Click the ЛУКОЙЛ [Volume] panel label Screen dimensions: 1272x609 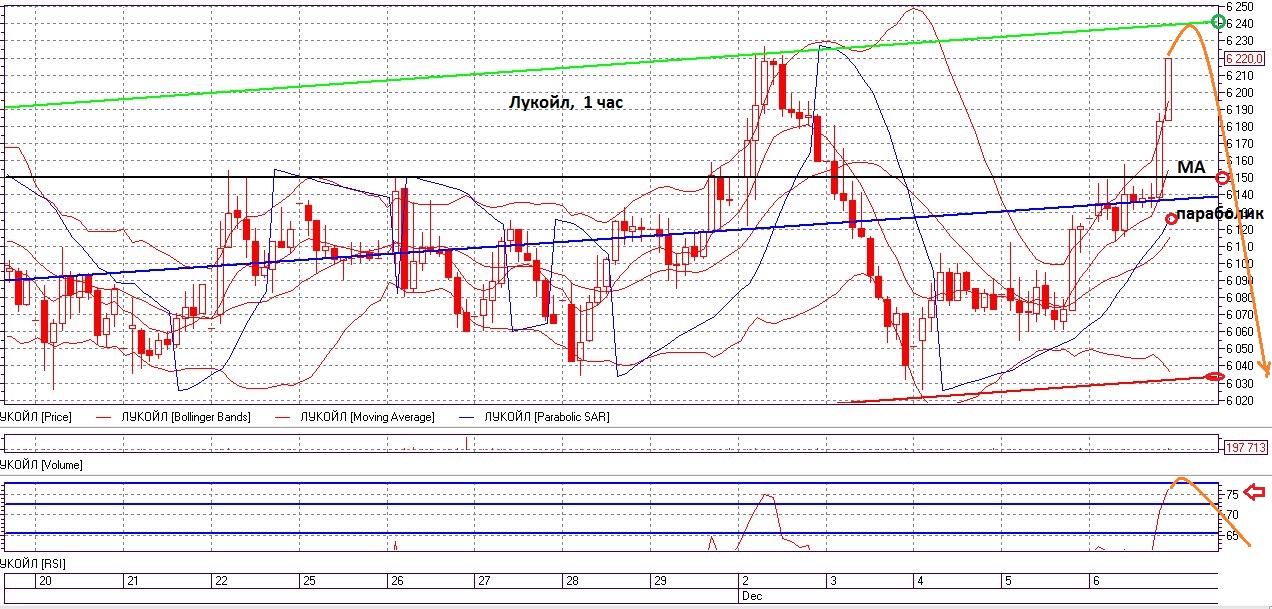[41, 465]
